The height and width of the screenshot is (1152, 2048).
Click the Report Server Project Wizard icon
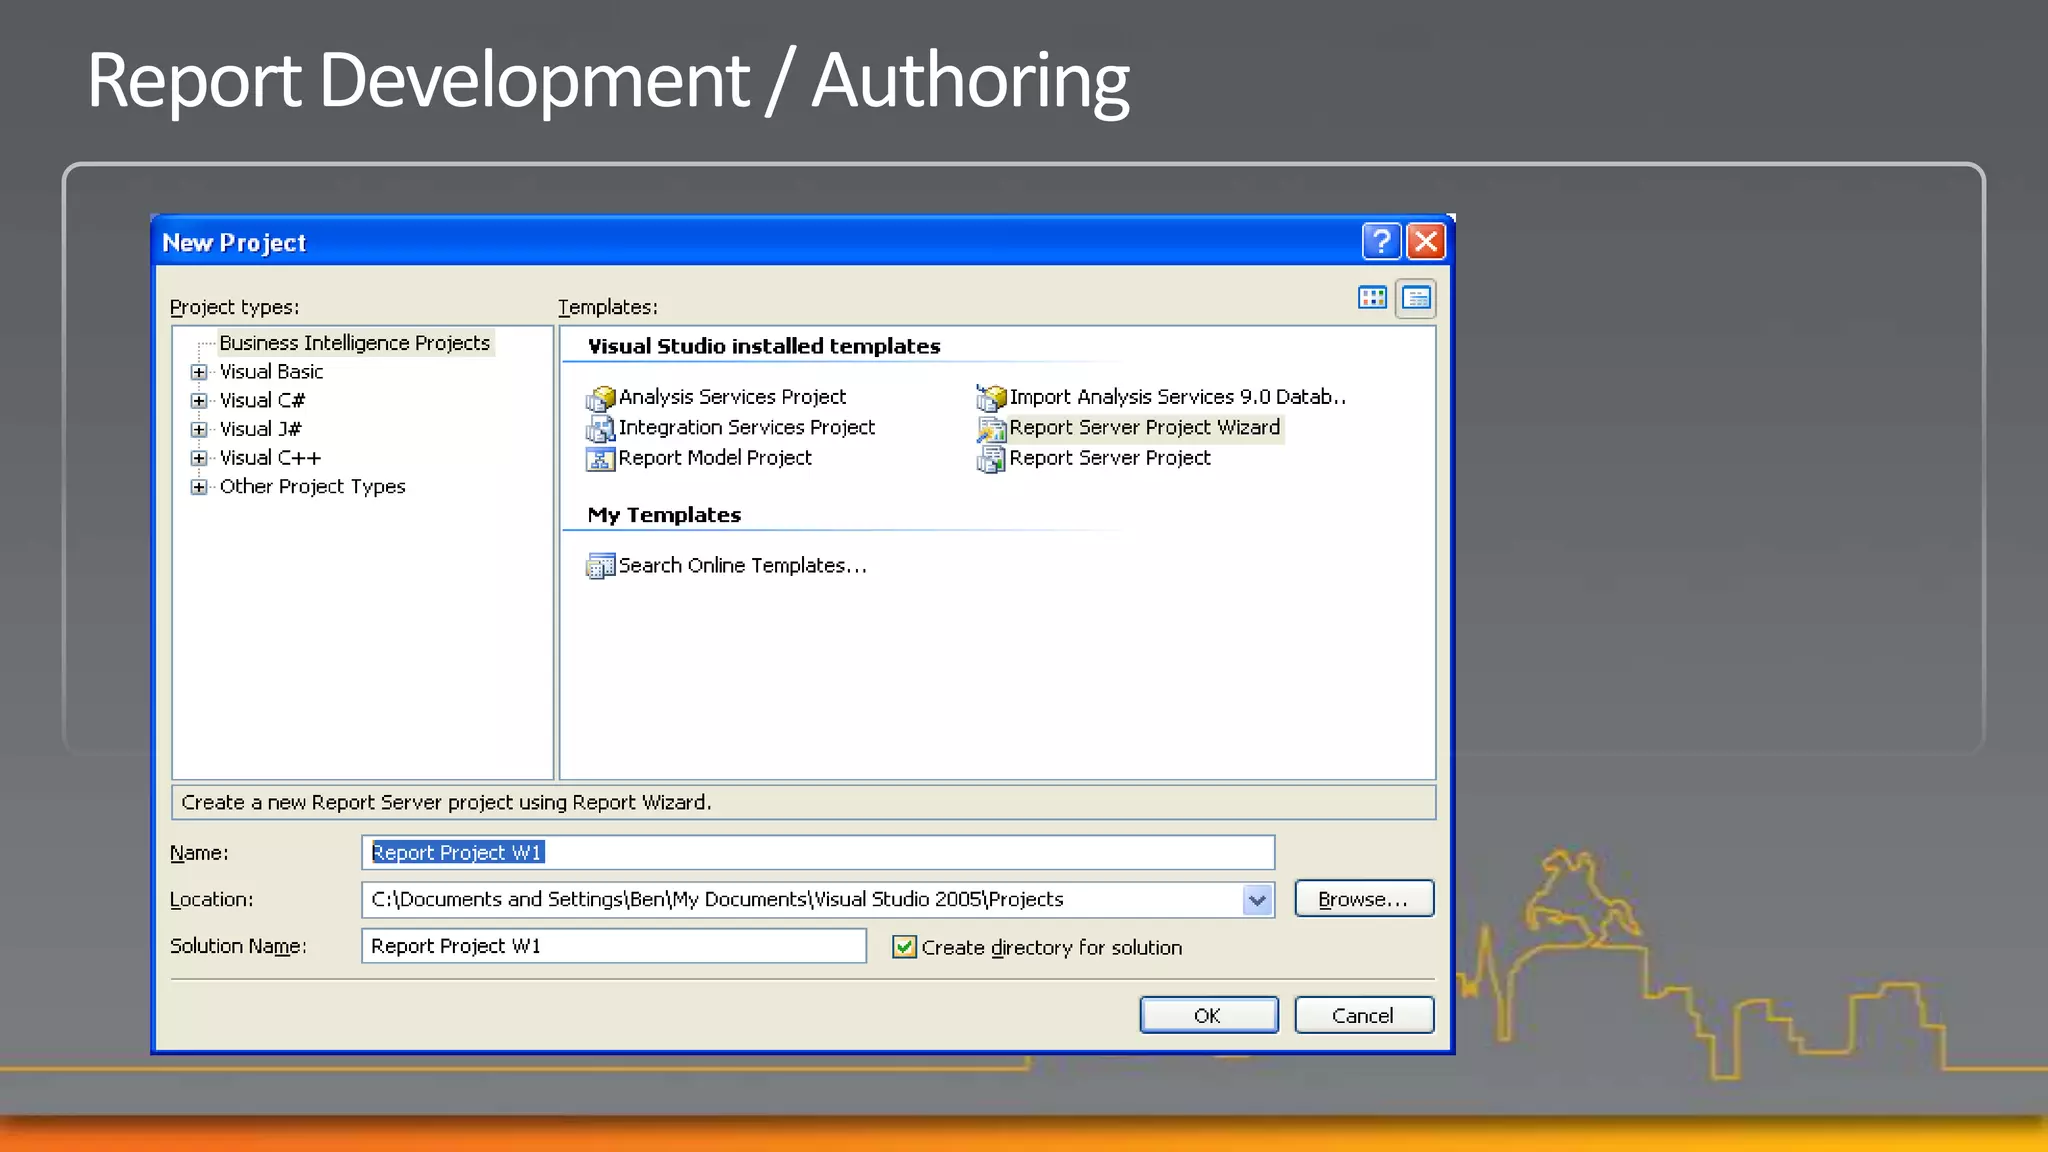991,429
